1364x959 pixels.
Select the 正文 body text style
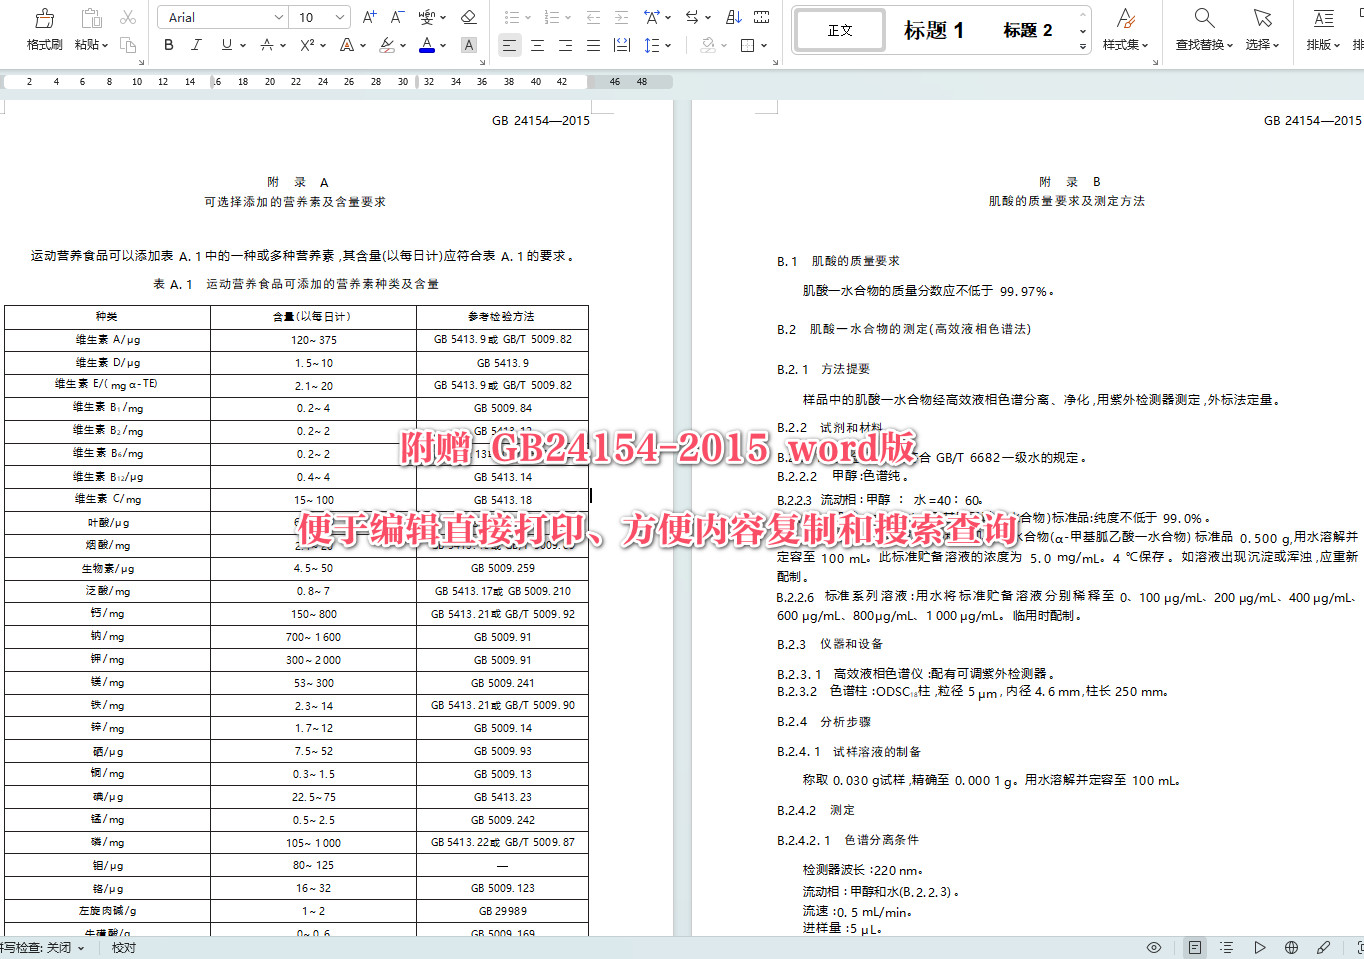click(839, 30)
